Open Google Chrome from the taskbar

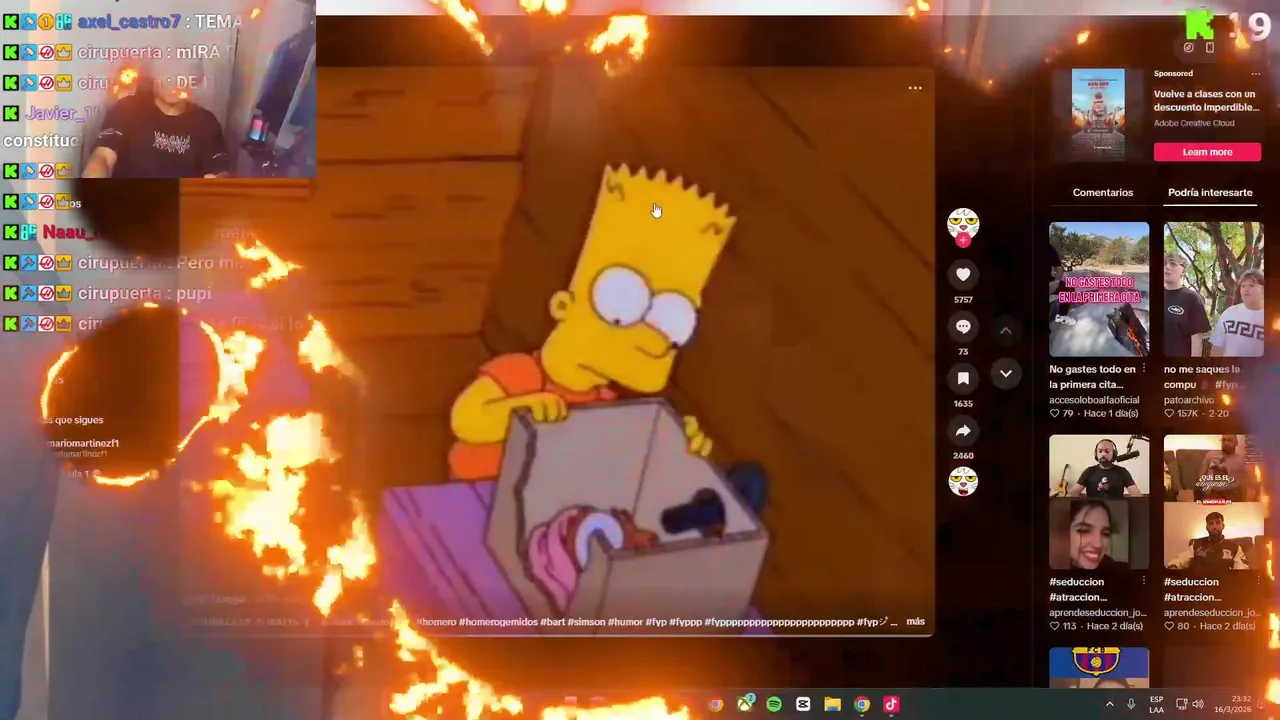point(861,705)
